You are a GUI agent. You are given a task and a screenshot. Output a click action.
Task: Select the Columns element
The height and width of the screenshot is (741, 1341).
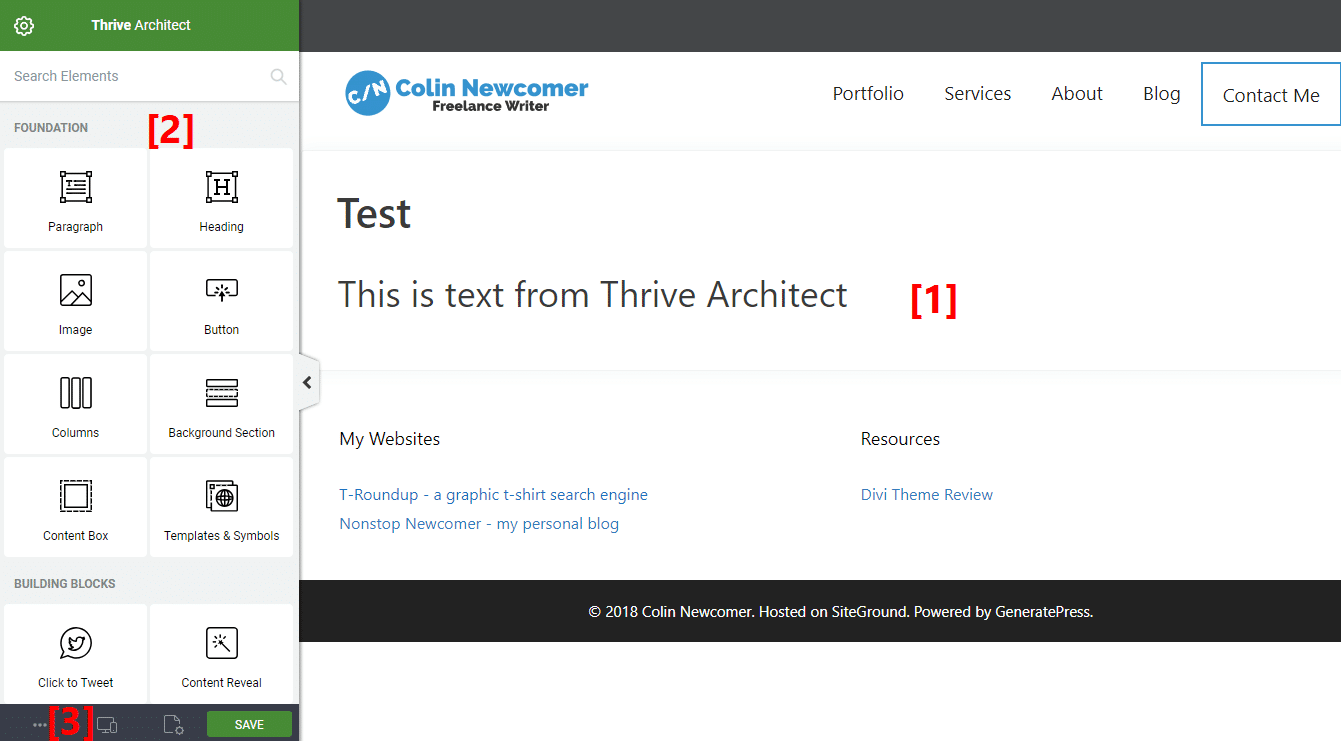tap(75, 404)
